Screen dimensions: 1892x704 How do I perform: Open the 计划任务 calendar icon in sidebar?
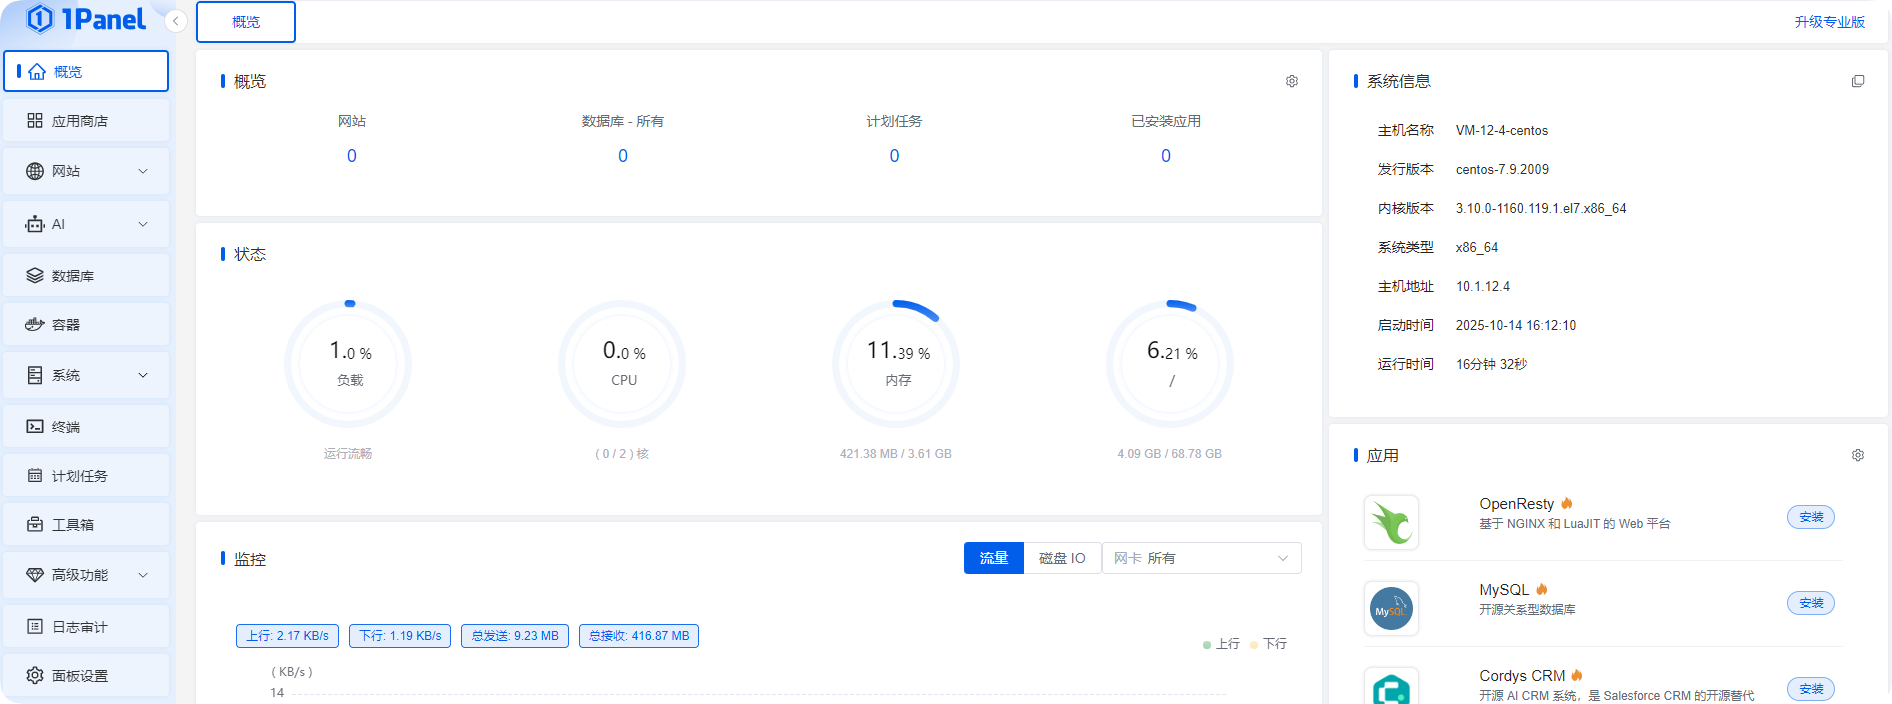click(x=35, y=476)
